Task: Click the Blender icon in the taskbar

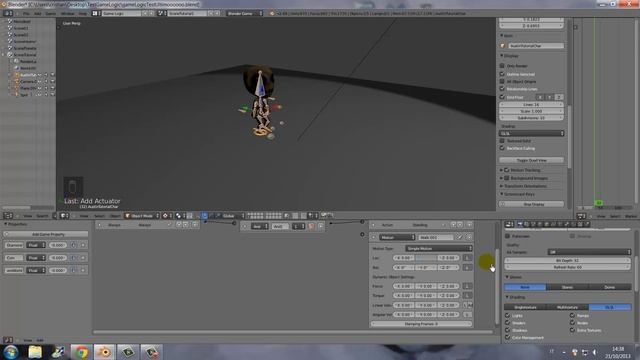Action: point(104,352)
